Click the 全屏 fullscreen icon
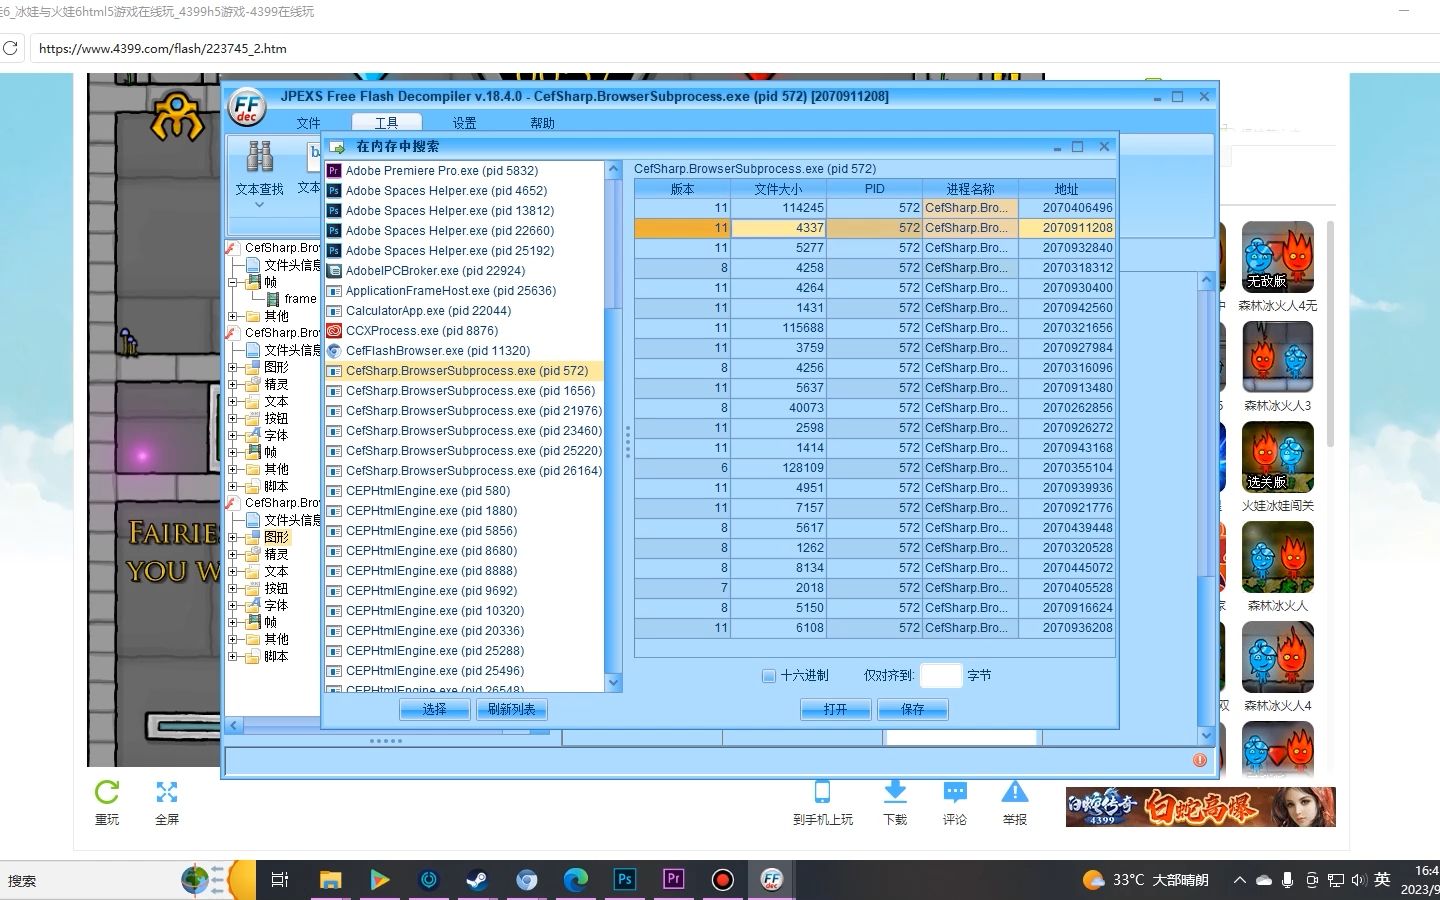Image resolution: width=1440 pixels, height=900 pixels. click(167, 792)
